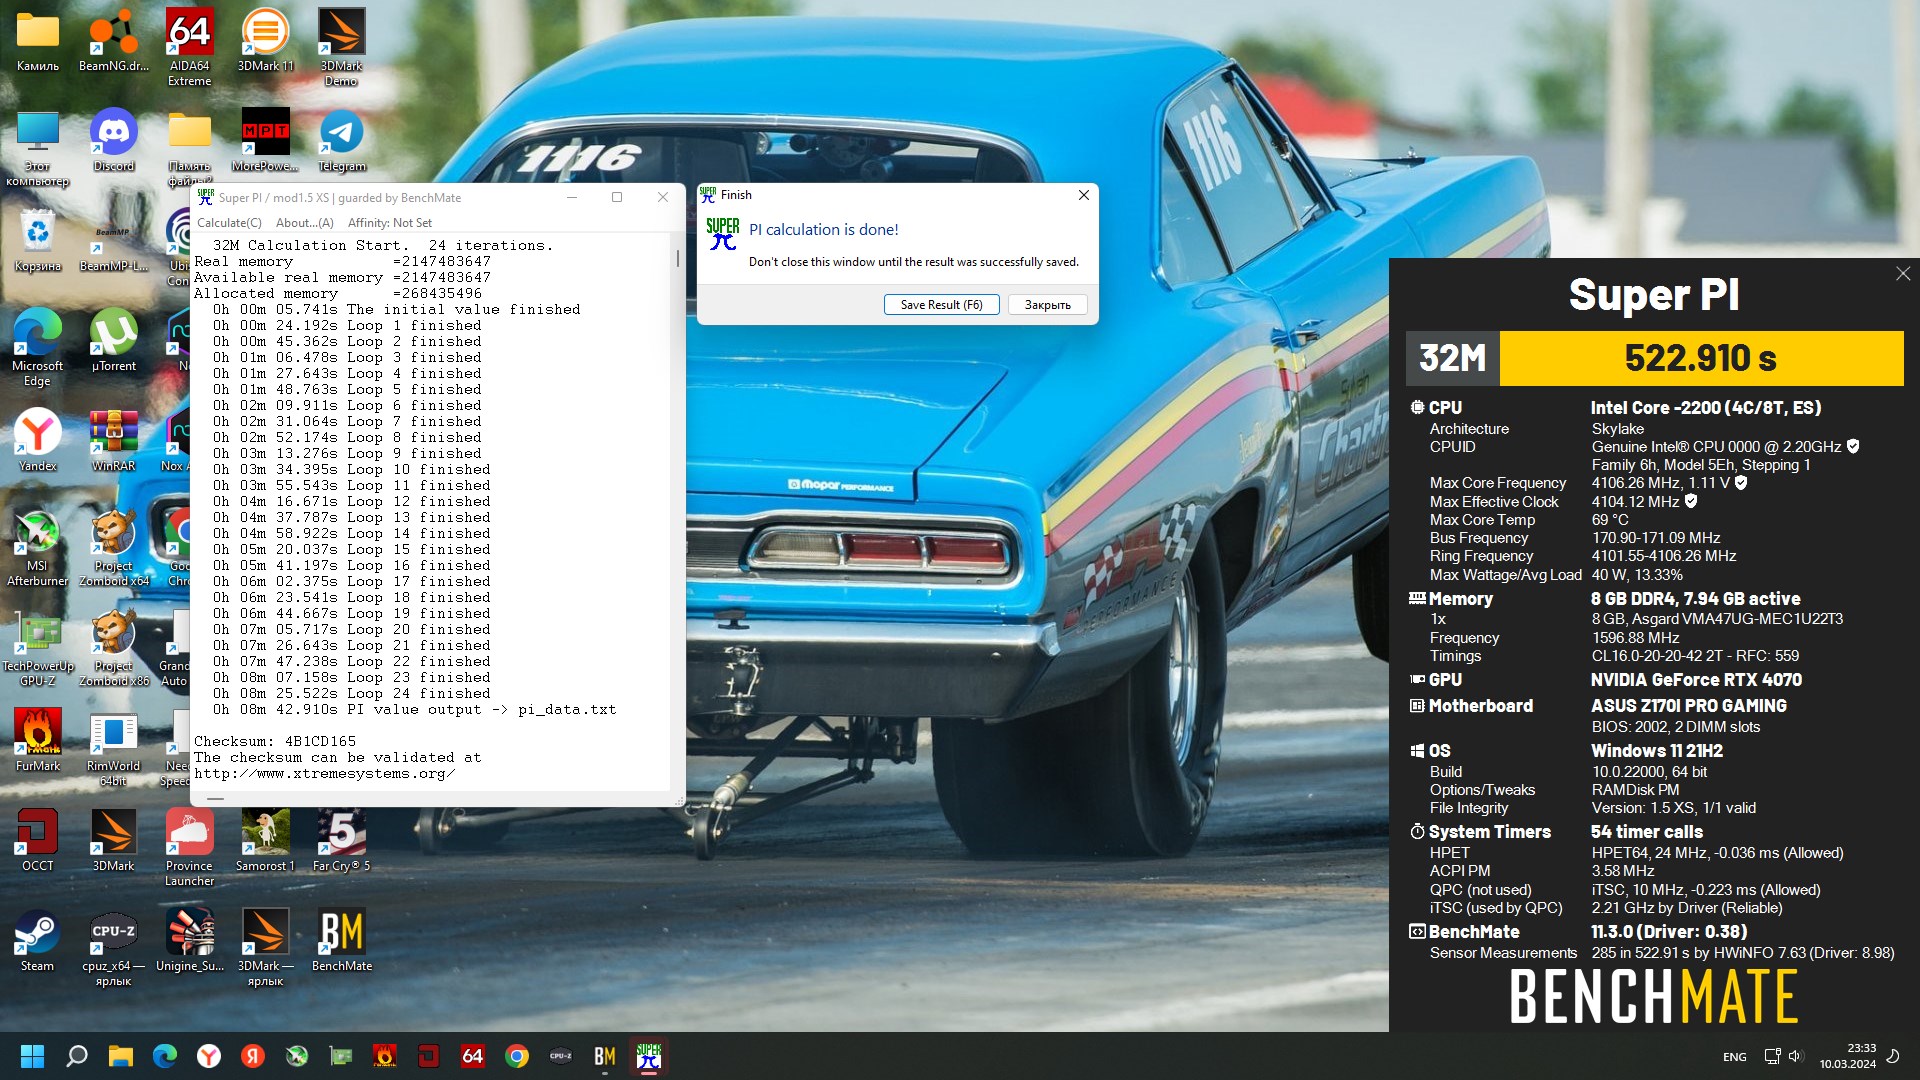The width and height of the screenshot is (1920, 1080).
Task: Open the 3DMark Demo desktop shortcut
Action: [x=341, y=45]
